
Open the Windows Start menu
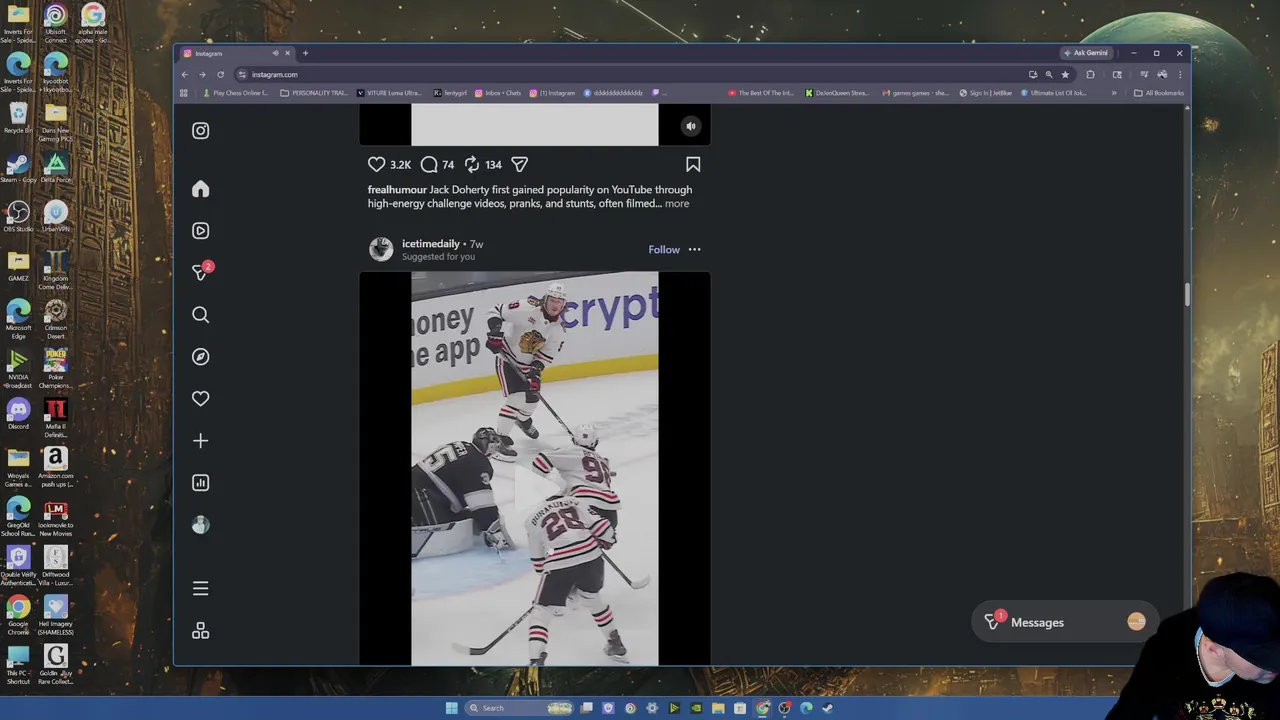point(451,708)
